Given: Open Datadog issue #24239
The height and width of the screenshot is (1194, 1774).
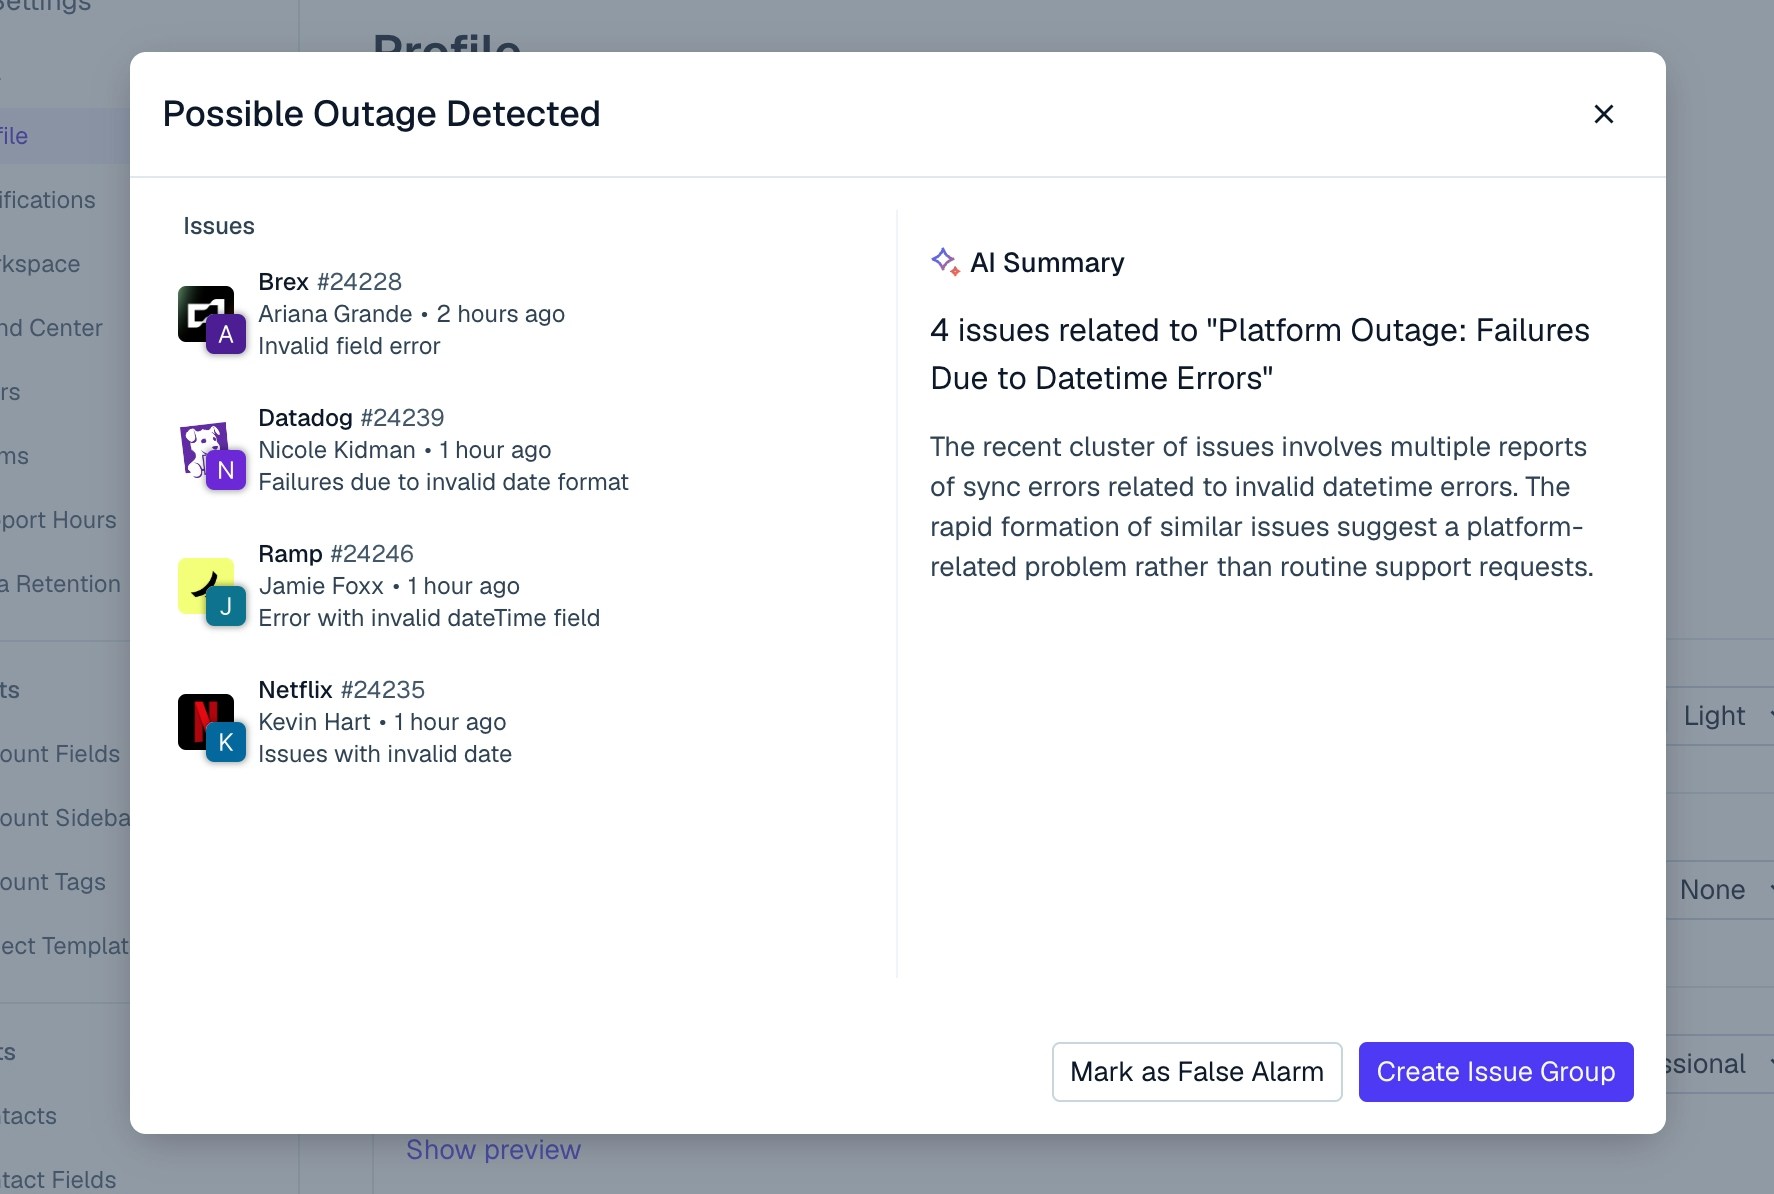Looking at the screenshot, I should pos(351,418).
